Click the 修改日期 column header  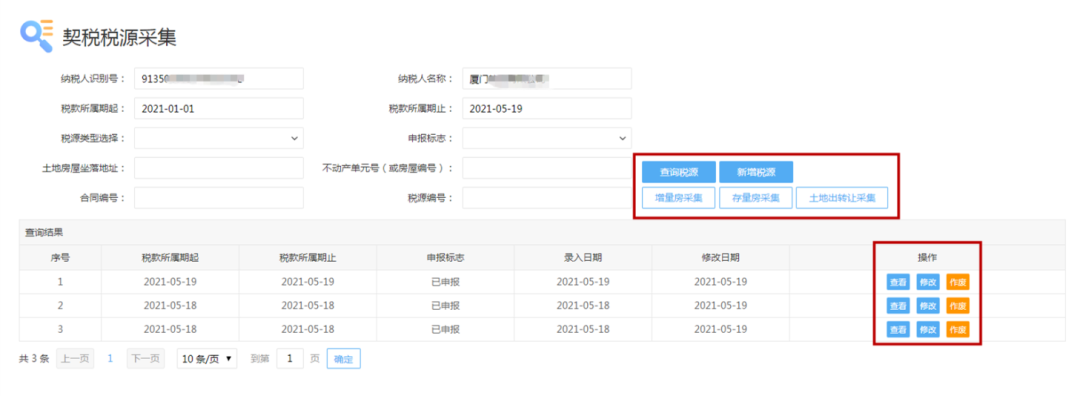[720, 258]
